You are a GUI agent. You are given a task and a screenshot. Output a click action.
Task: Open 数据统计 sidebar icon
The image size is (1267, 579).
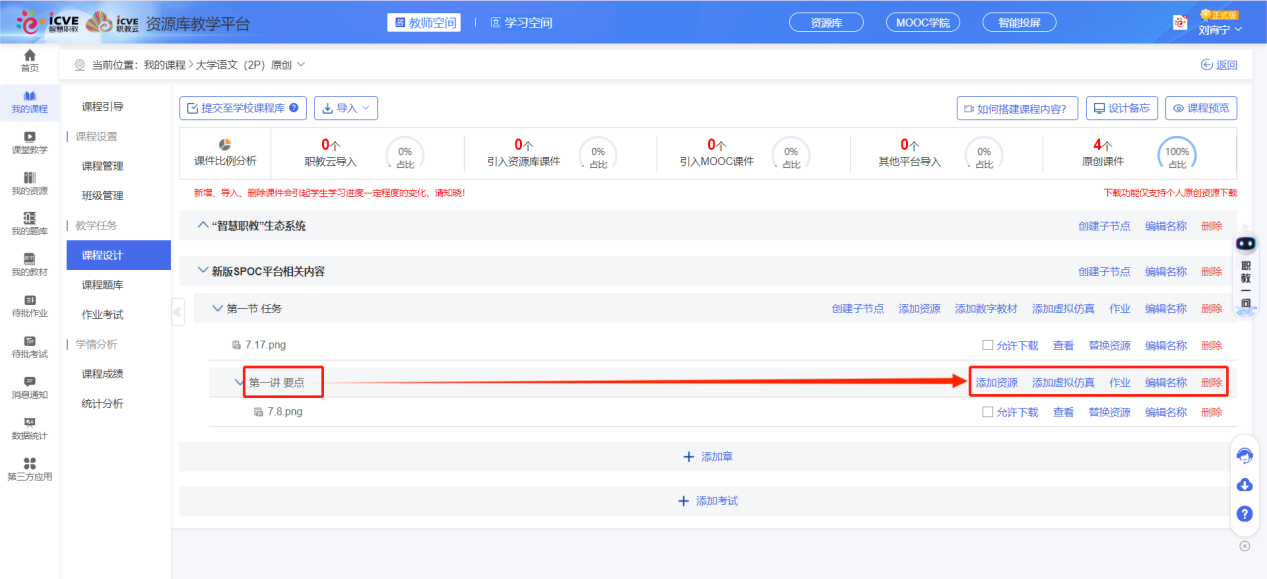click(x=30, y=428)
